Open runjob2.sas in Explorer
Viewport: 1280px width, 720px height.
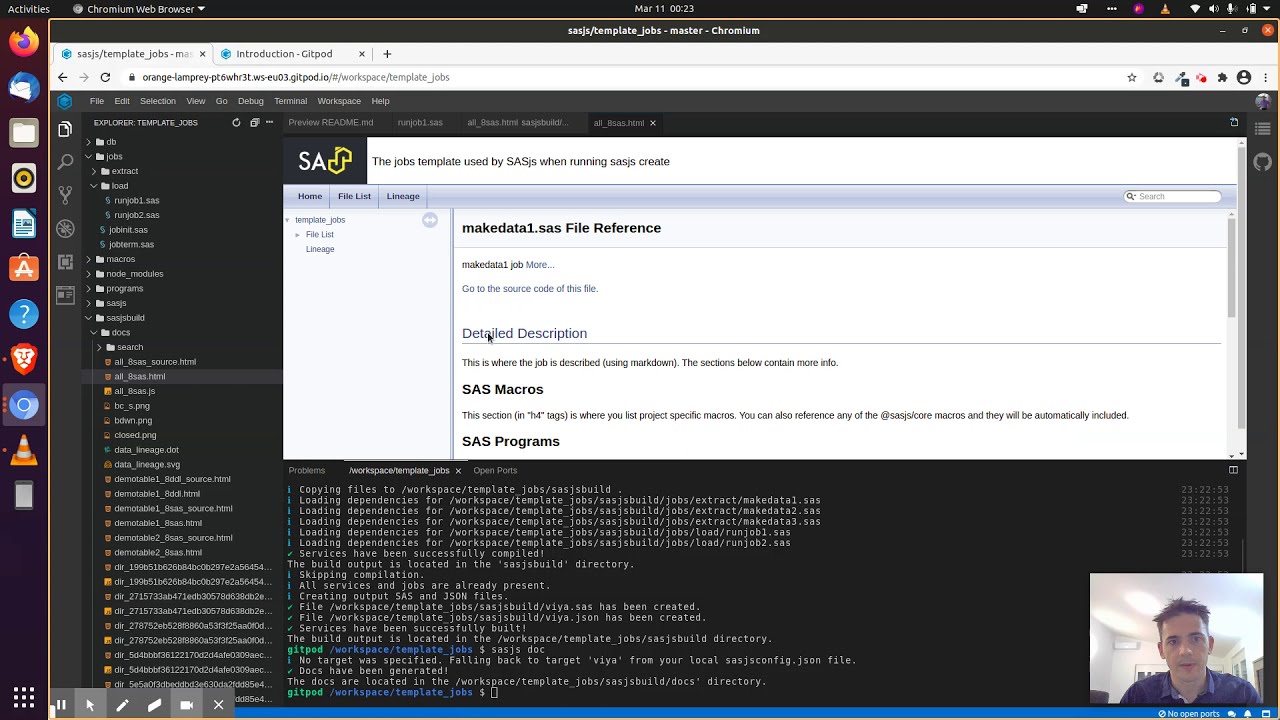136,215
